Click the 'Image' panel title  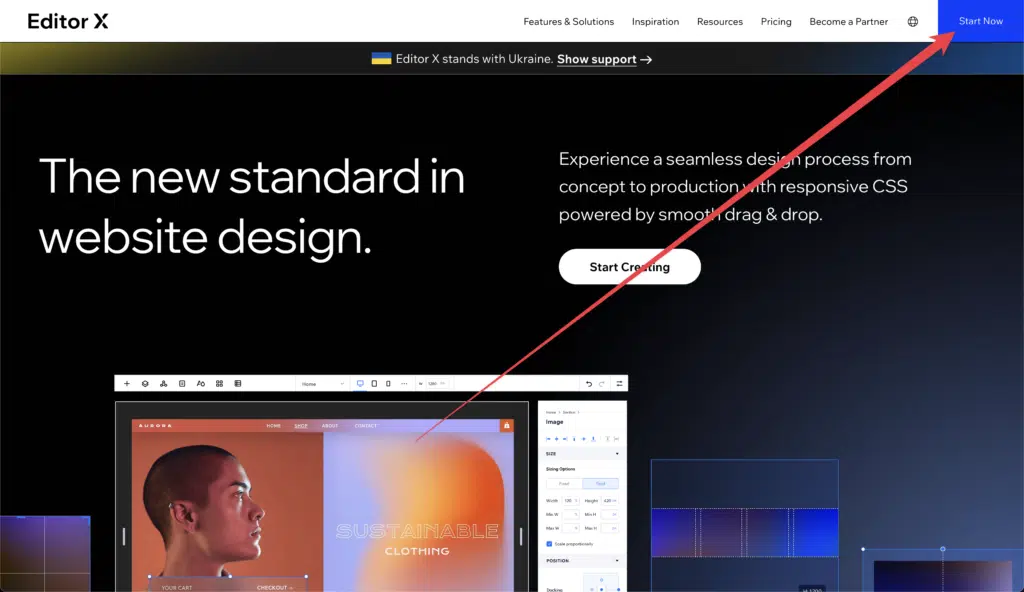point(554,422)
